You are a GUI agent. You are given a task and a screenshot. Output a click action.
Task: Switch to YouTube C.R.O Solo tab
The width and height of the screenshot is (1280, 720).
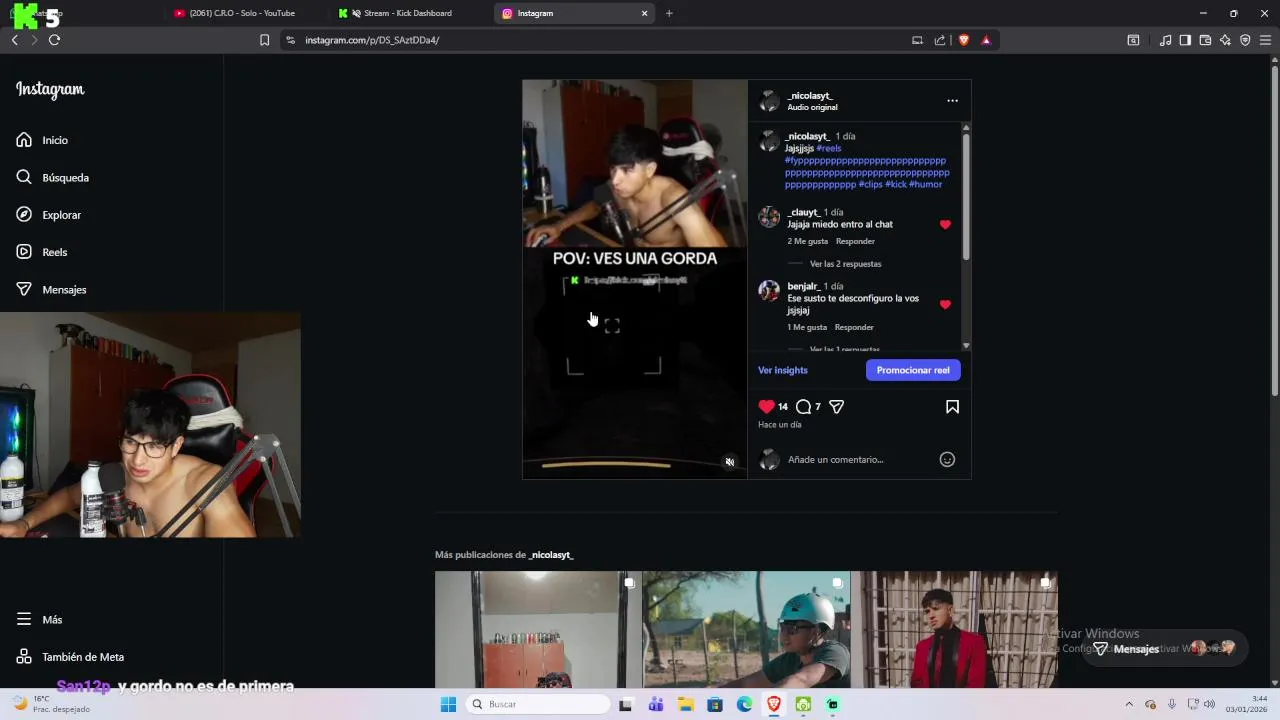[x=244, y=13]
